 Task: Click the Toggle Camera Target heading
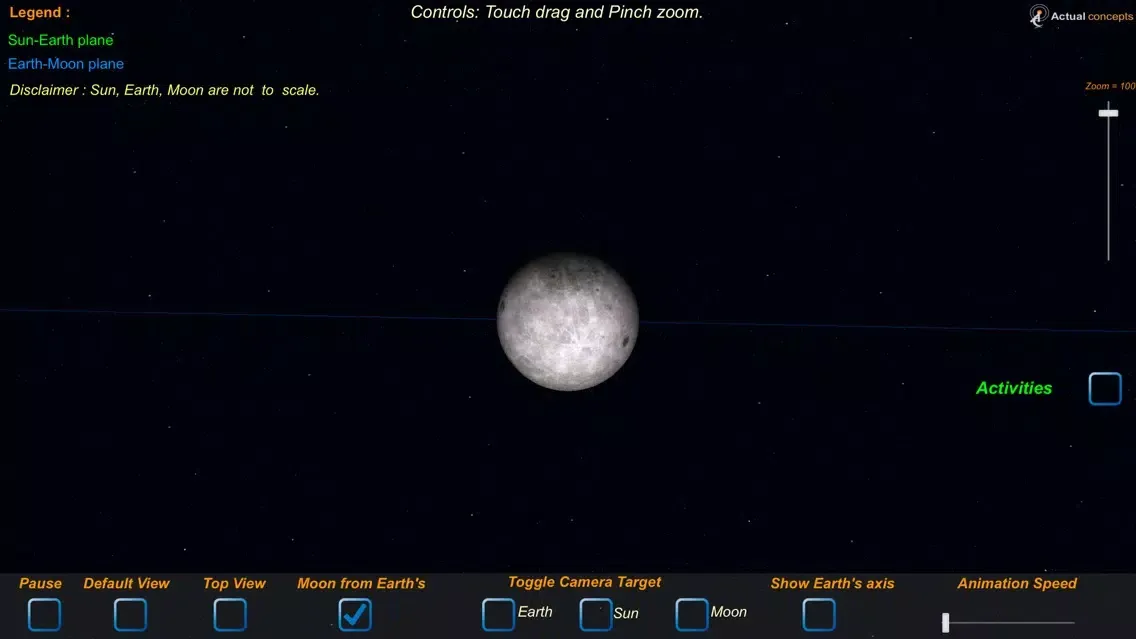[584, 582]
